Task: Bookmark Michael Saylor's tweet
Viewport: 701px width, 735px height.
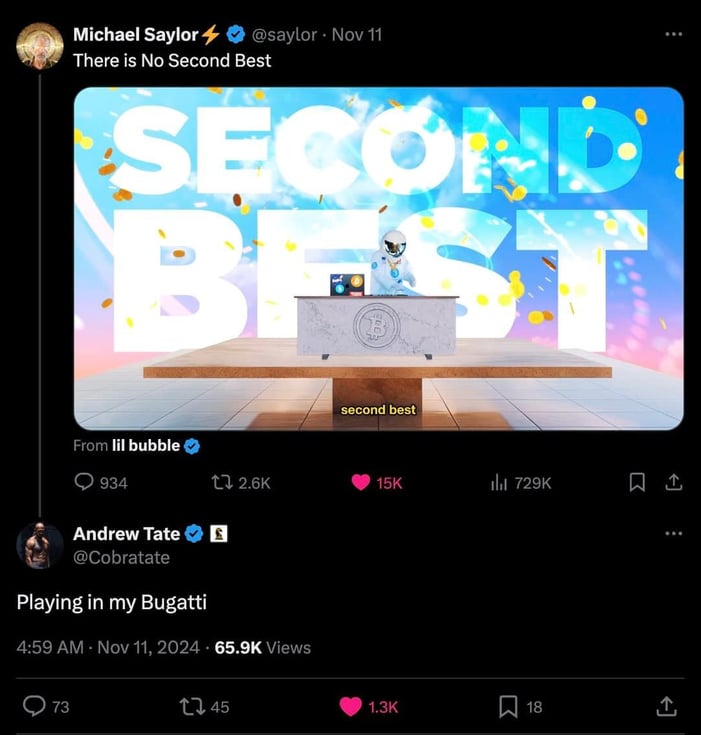Action: (x=637, y=482)
